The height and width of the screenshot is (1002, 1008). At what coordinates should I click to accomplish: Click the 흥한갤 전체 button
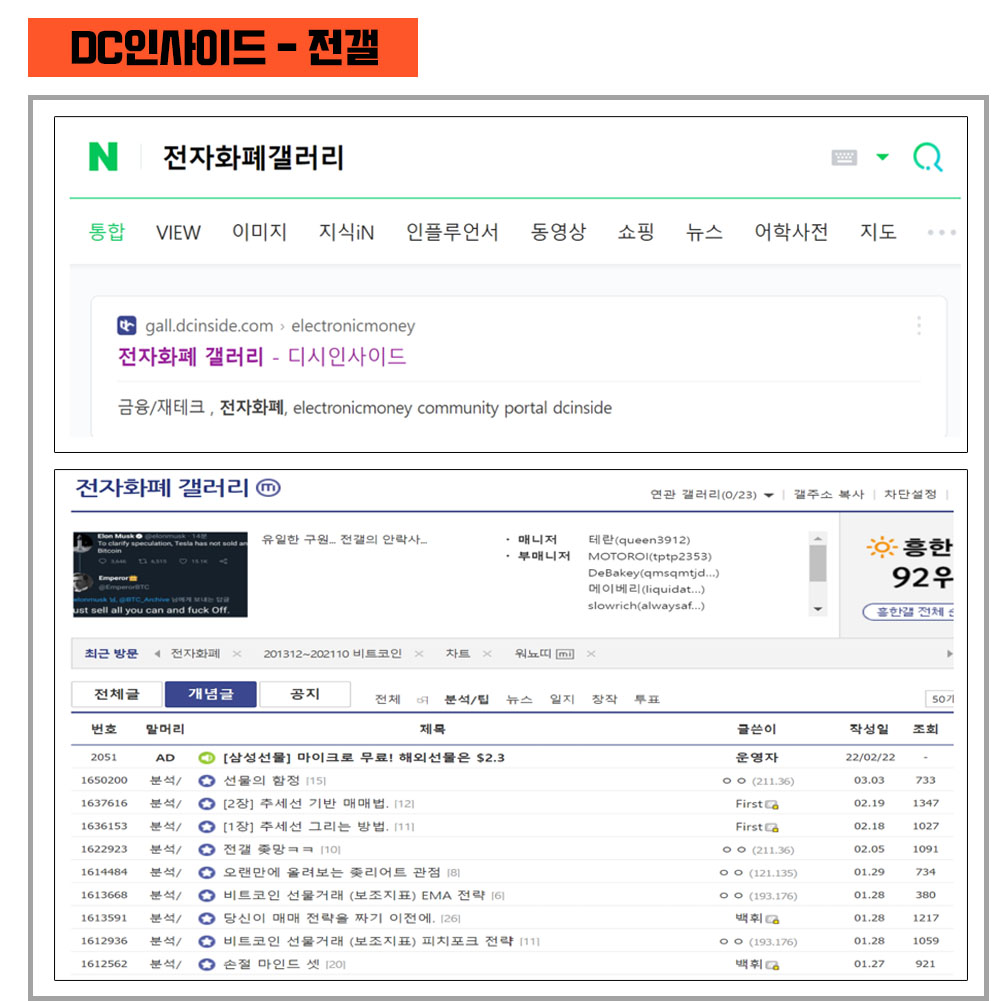pos(908,611)
